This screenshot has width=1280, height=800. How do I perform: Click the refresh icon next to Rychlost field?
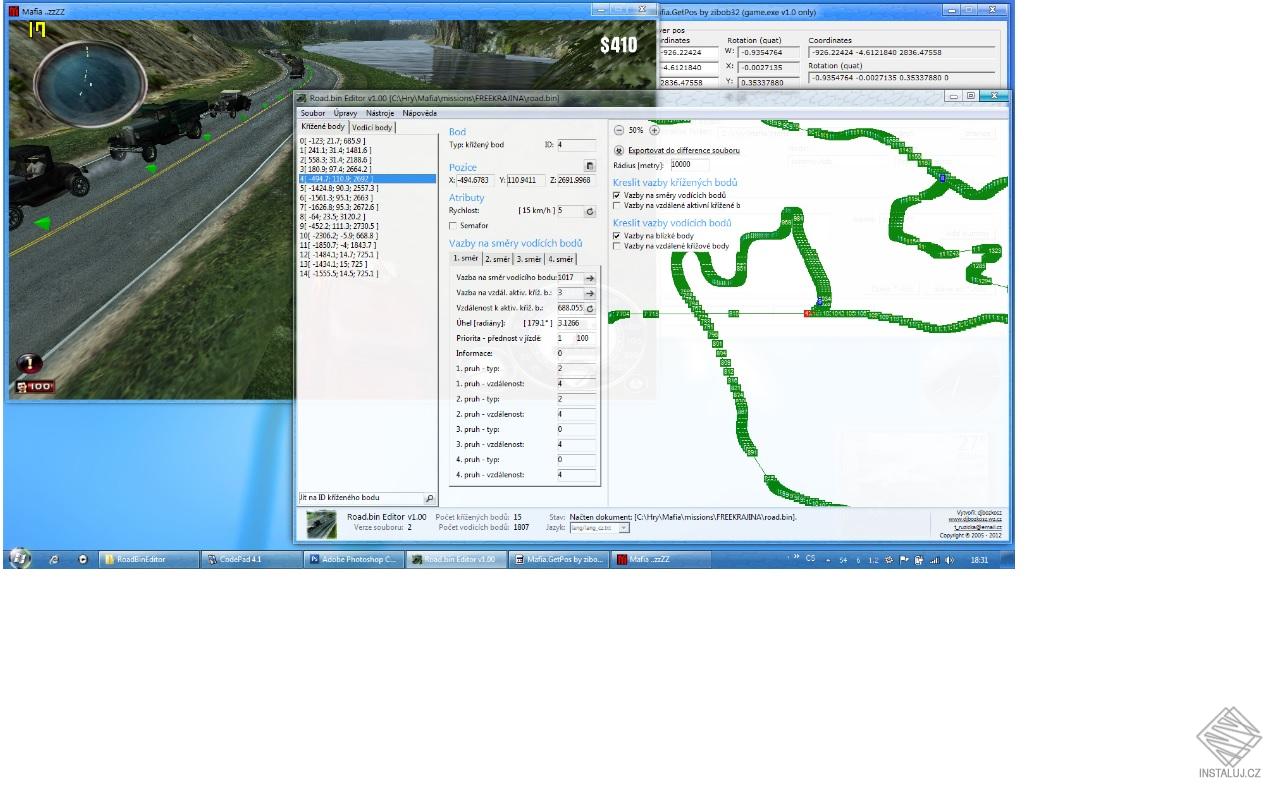point(589,211)
